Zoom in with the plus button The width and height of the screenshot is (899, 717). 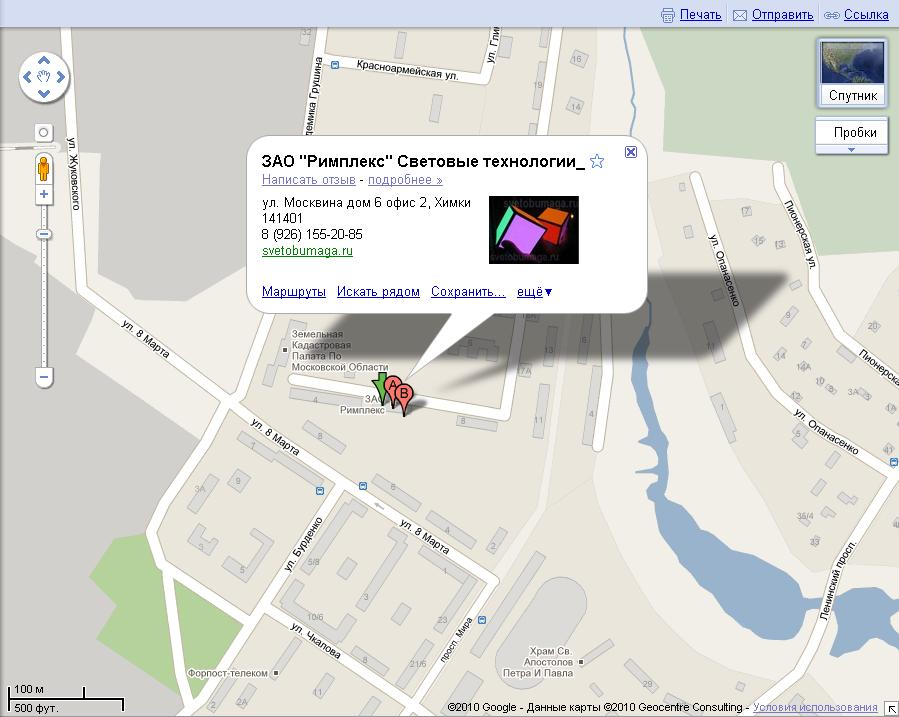coord(44,194)
